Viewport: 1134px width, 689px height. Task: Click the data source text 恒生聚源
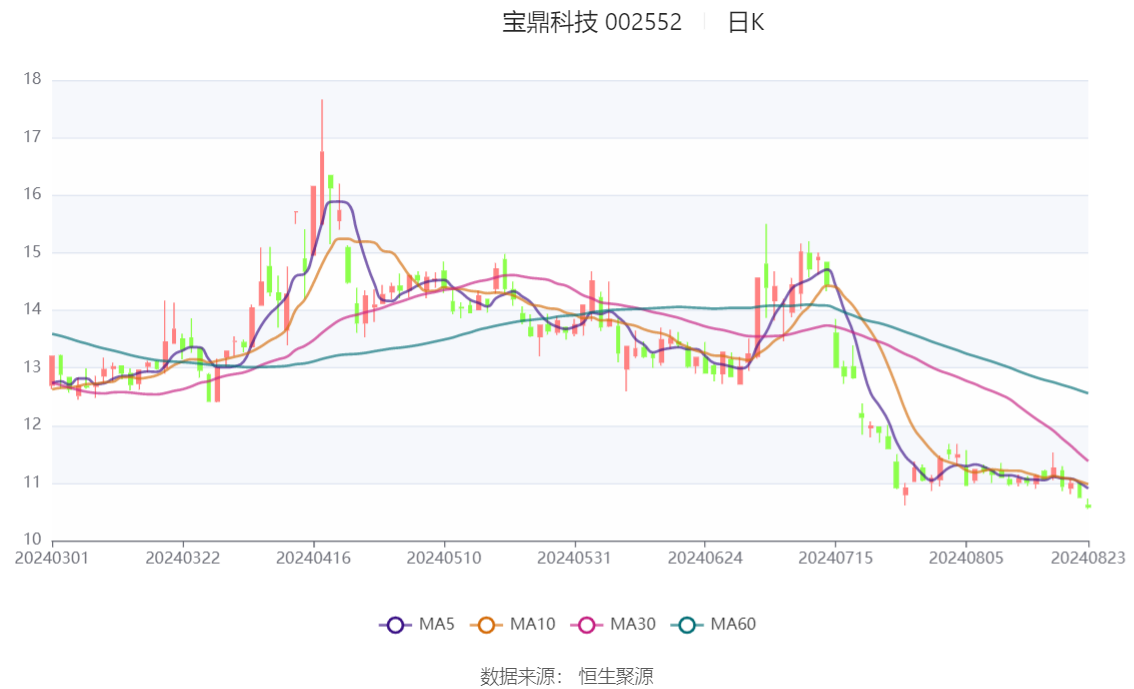click(615, 677)
